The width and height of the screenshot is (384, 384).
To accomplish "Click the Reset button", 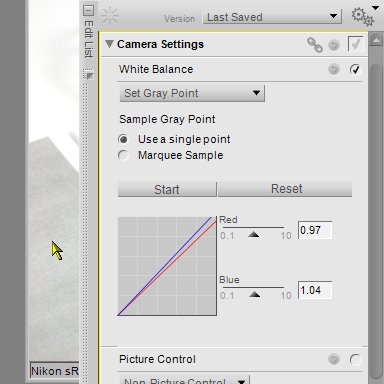I will point(285,189).
